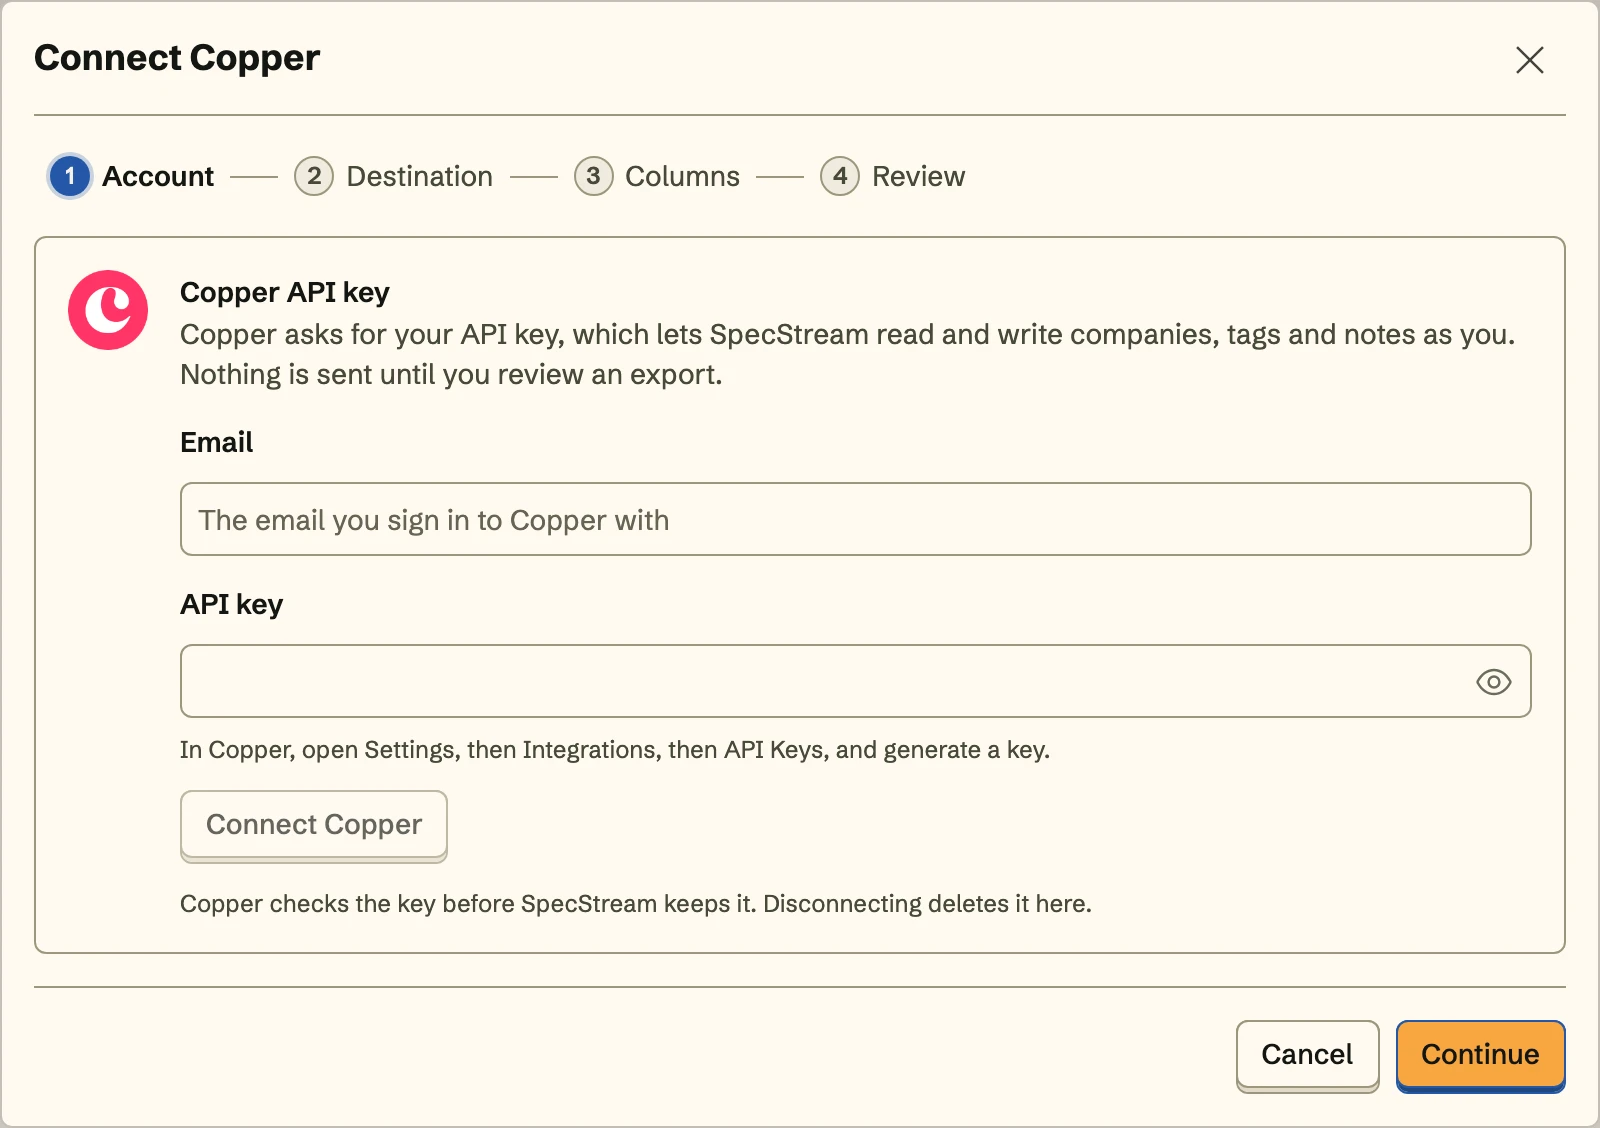Click the text 'Nothing is sent until you review'

tap(451, 375)
